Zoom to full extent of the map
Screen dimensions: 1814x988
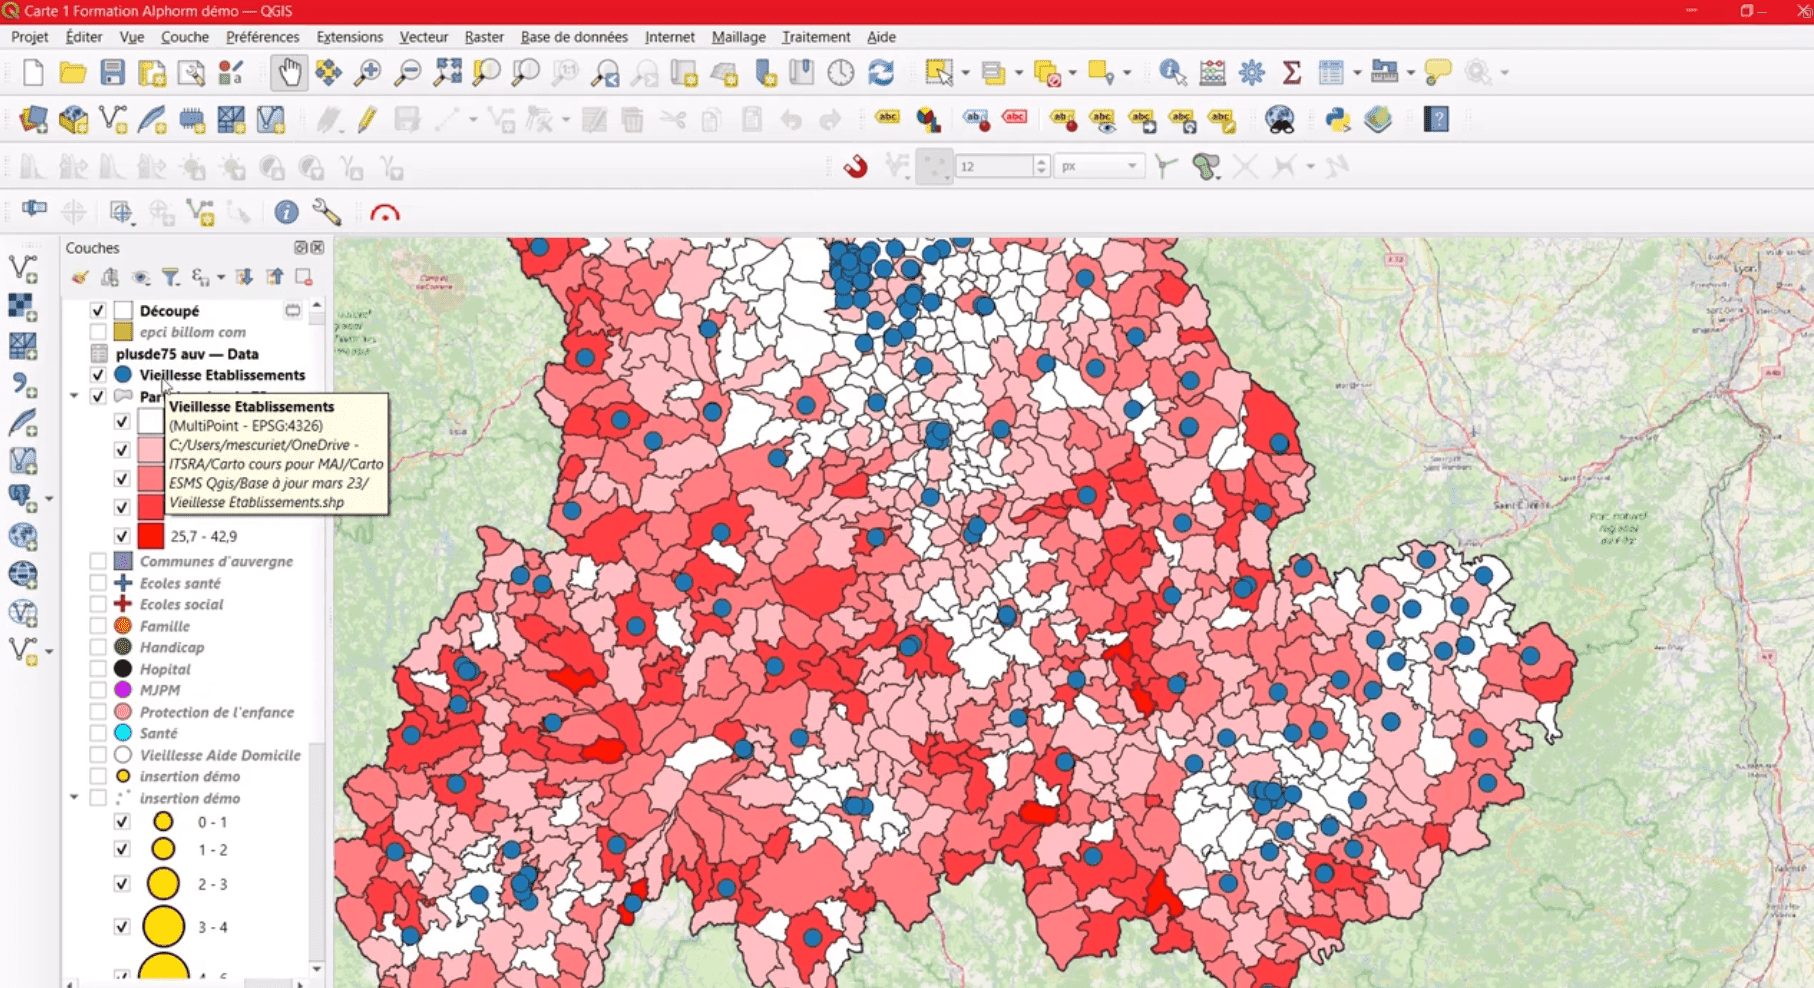[447, 73]
